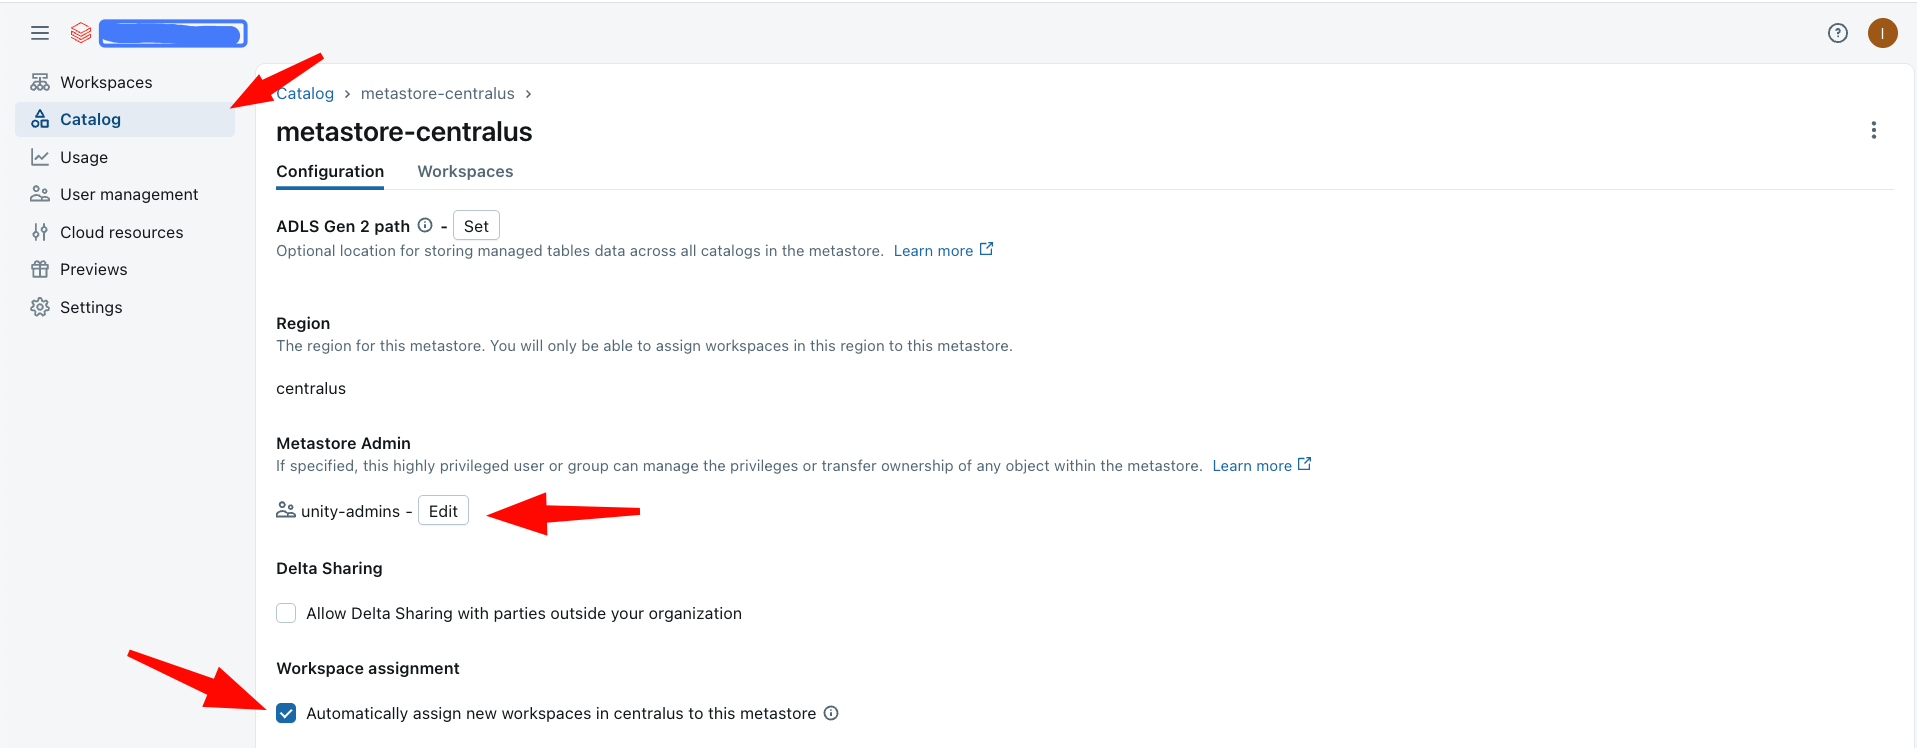Click the Databricks logo icon
This screenshot has height=748, width=1917.
[81, 33]
